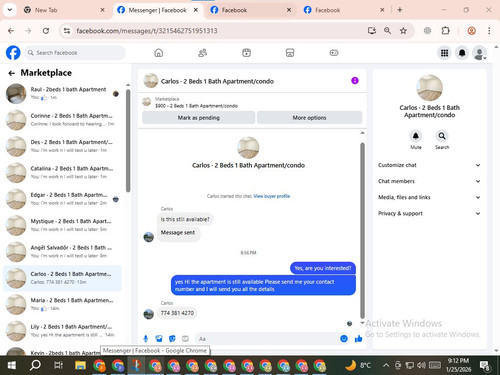500x375 pixels.
Task: Open the Corinne conversation
Action: pos(63,120)
